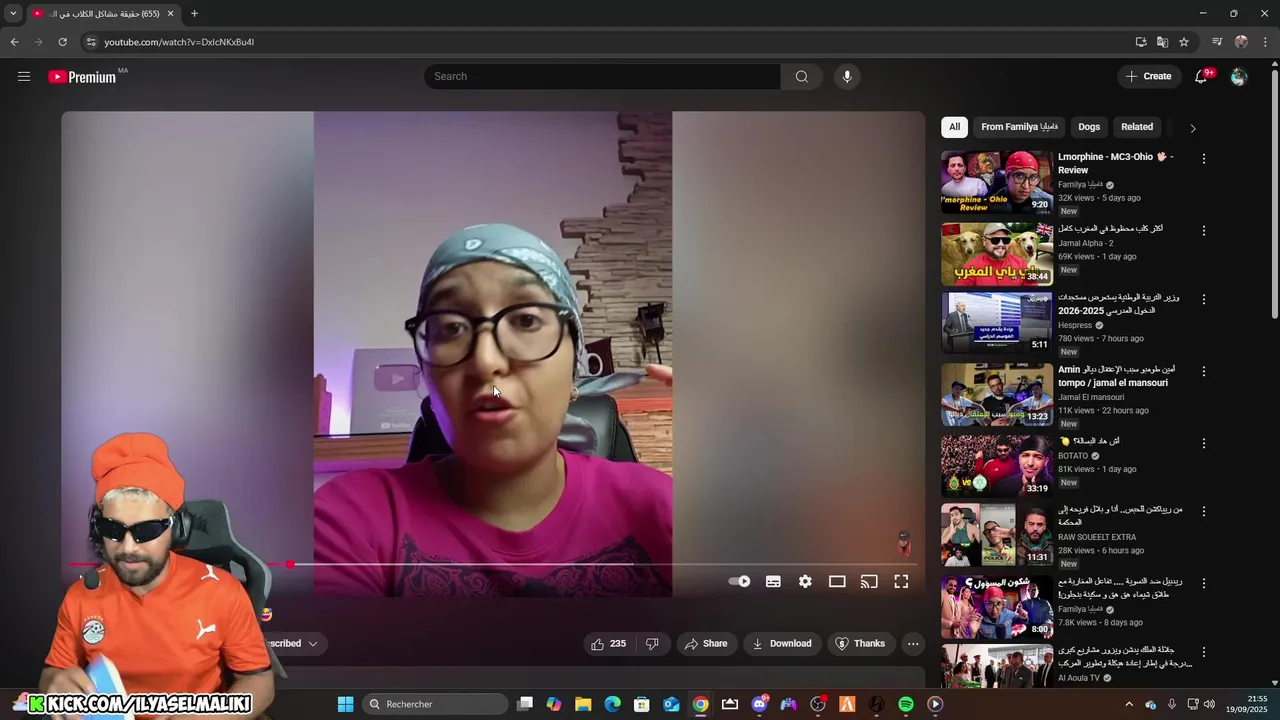Click the search magnifier button
The height and width of the screenshot is (720, 1280).
click(x=801, y=76)
